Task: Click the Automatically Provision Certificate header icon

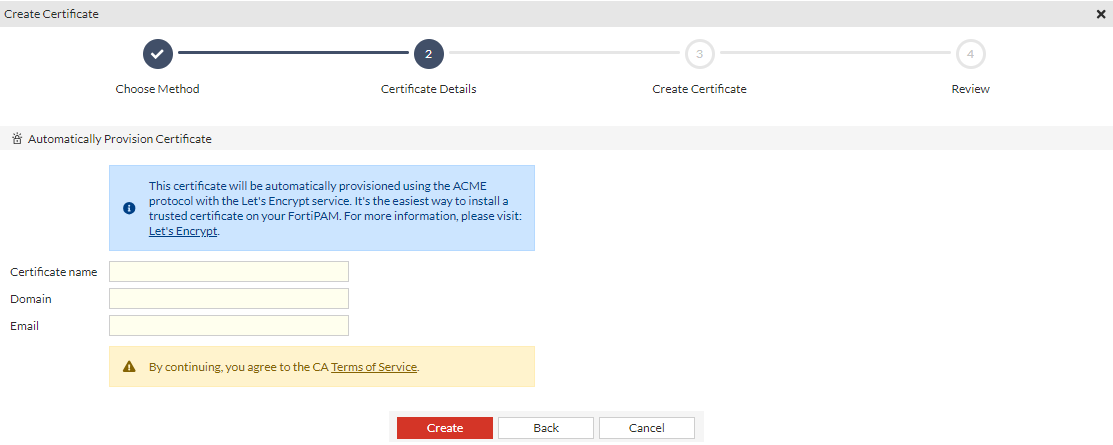Action: tap(18, 138)
